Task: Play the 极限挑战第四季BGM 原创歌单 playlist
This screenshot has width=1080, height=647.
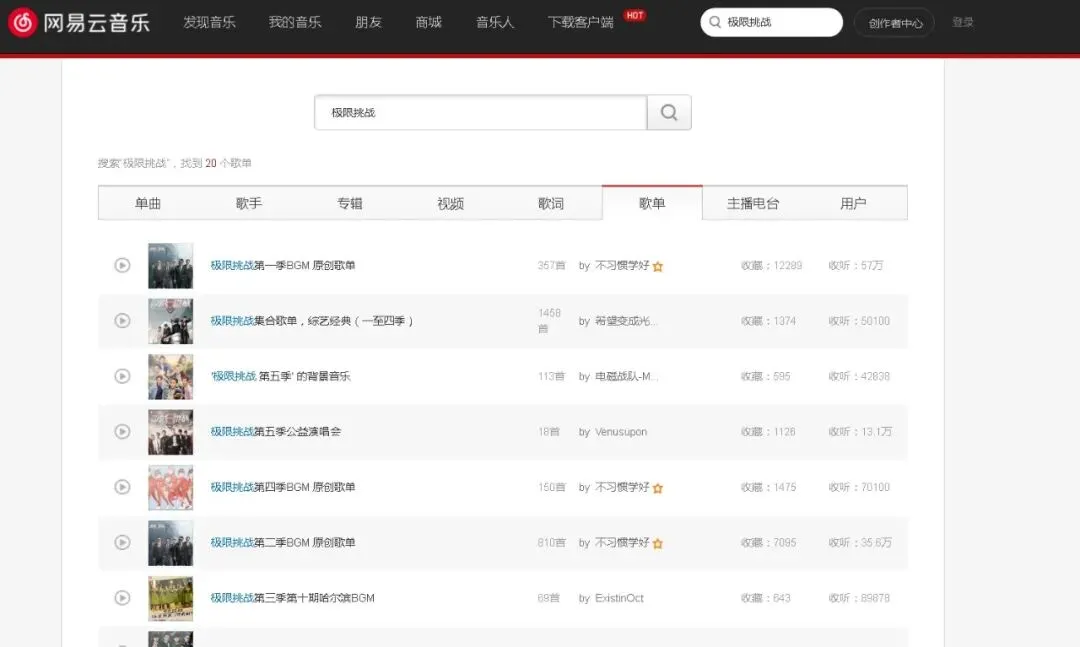Action: [122, 487]
